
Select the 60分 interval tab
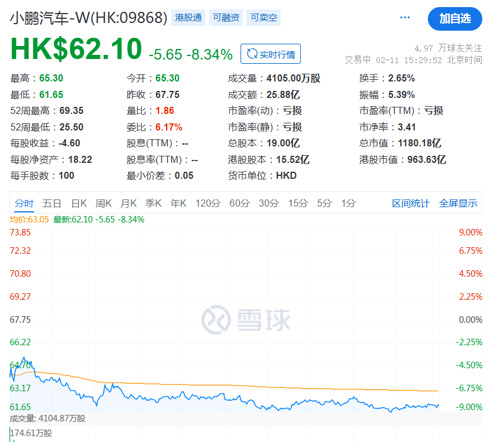[239, 203]
